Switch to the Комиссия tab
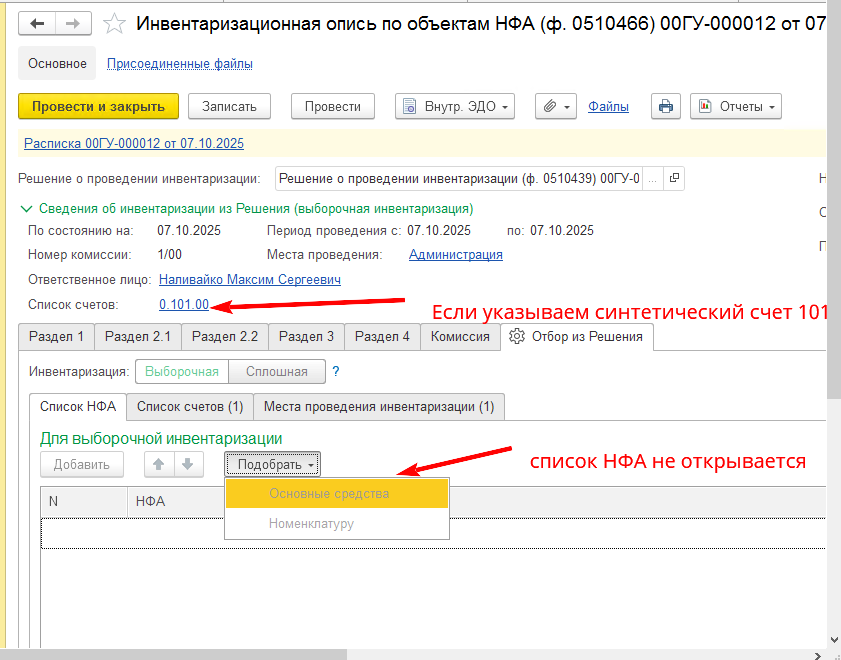The image size is (841, 660). tap(461, 337)
